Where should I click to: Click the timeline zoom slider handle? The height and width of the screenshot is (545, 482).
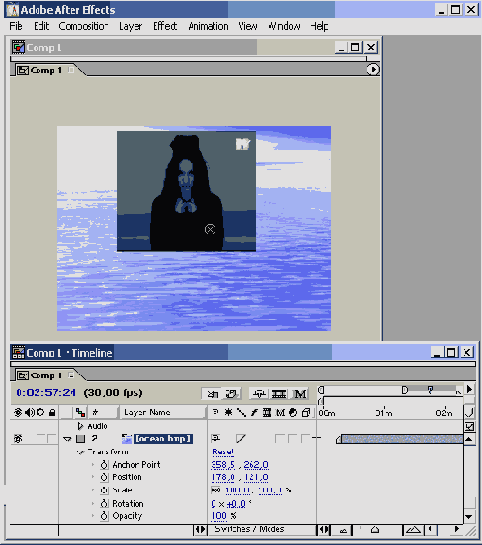click(375, 530)
